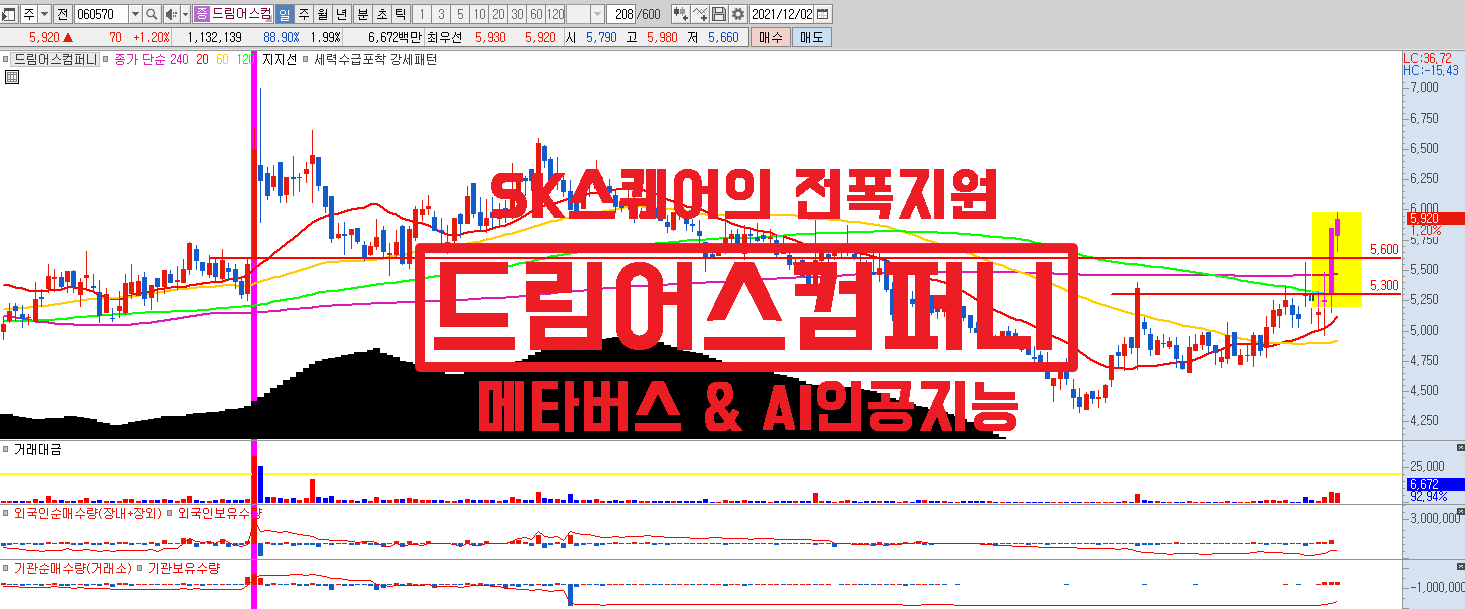
Task: Choose the 1 interval button
Action: [x=422, y=14]
